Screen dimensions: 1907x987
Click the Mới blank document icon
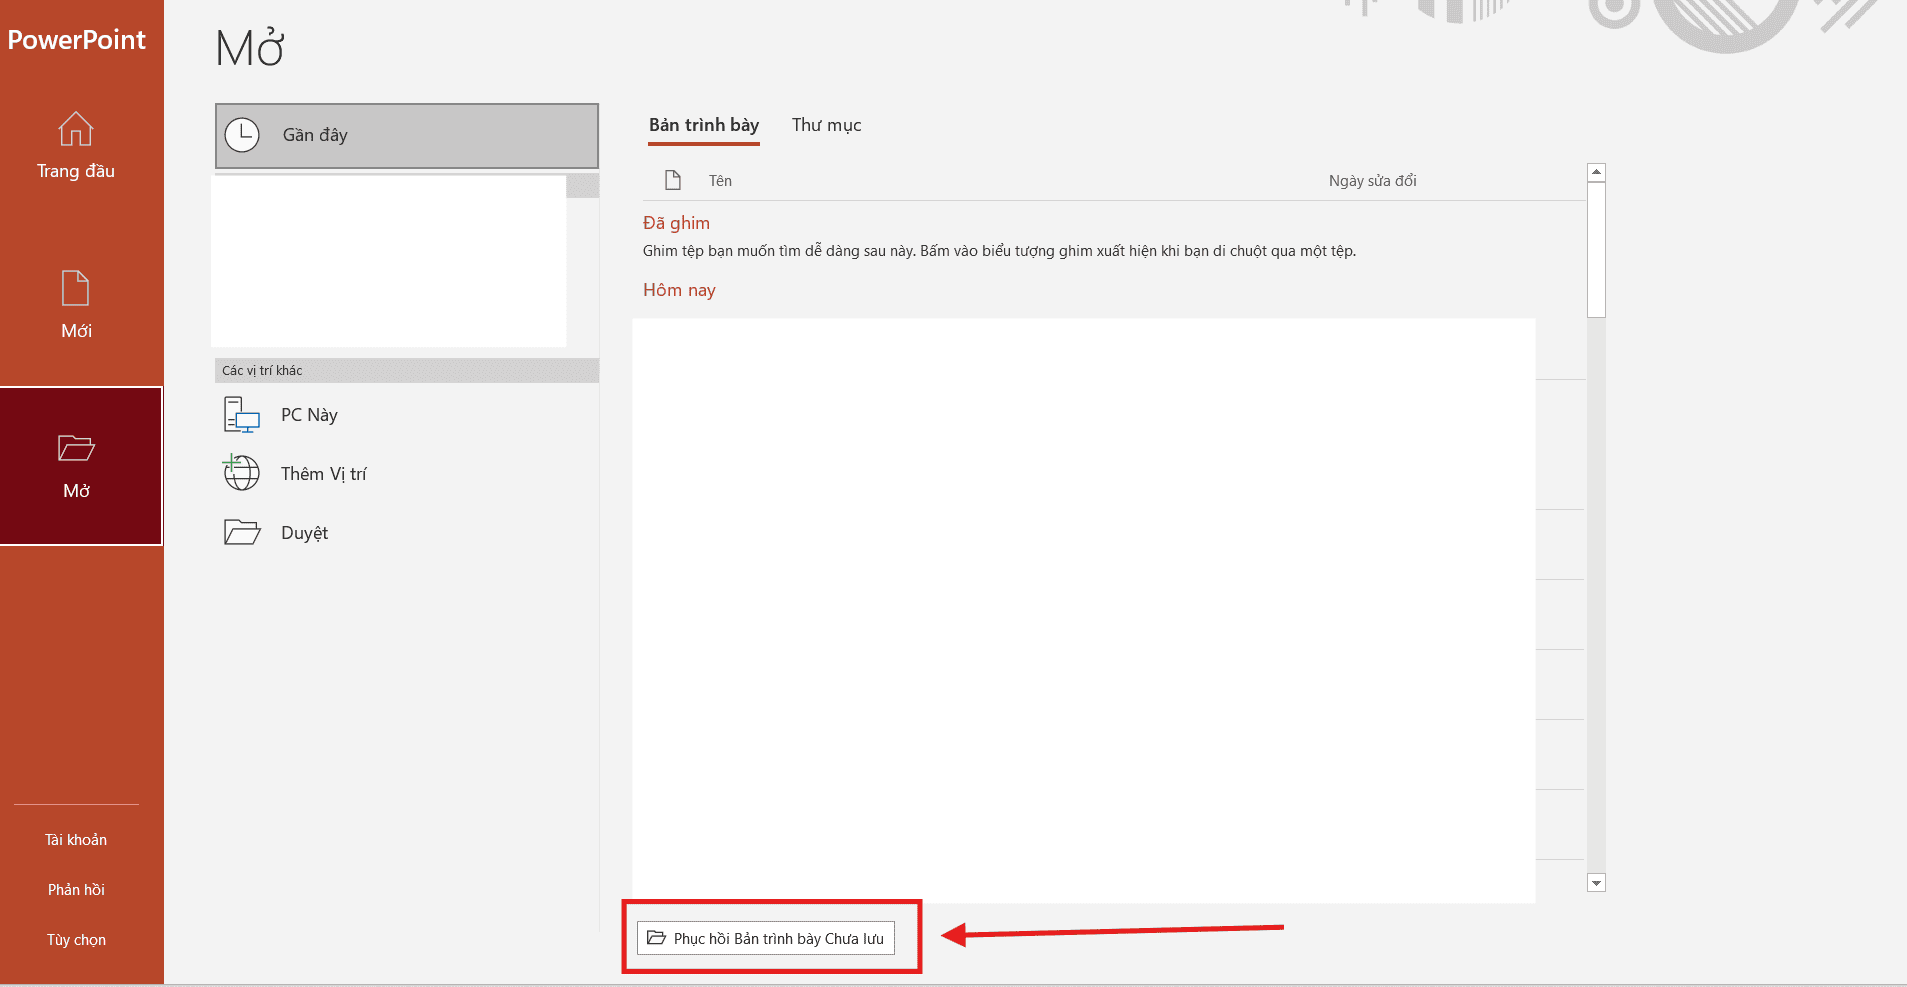tap(76, 288)
